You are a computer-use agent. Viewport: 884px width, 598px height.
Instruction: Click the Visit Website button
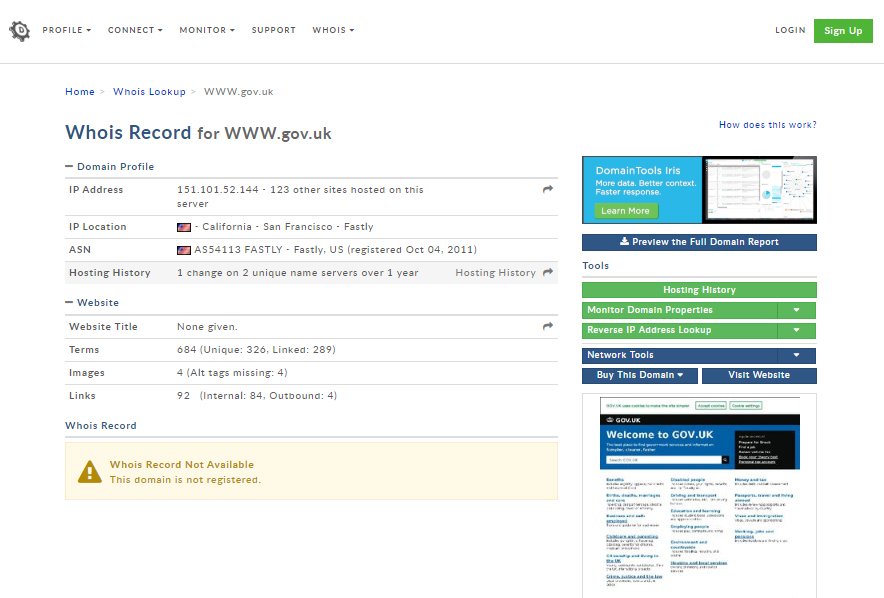click(759, 375)
